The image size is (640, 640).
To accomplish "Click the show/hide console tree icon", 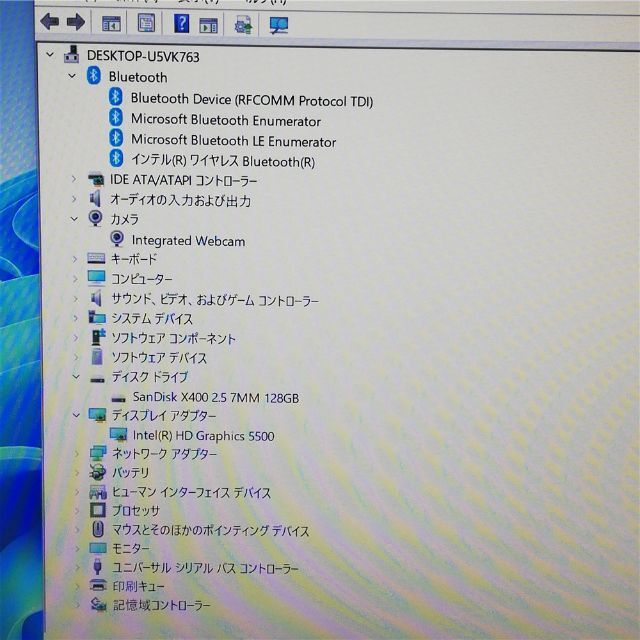I will pos(111,24).
